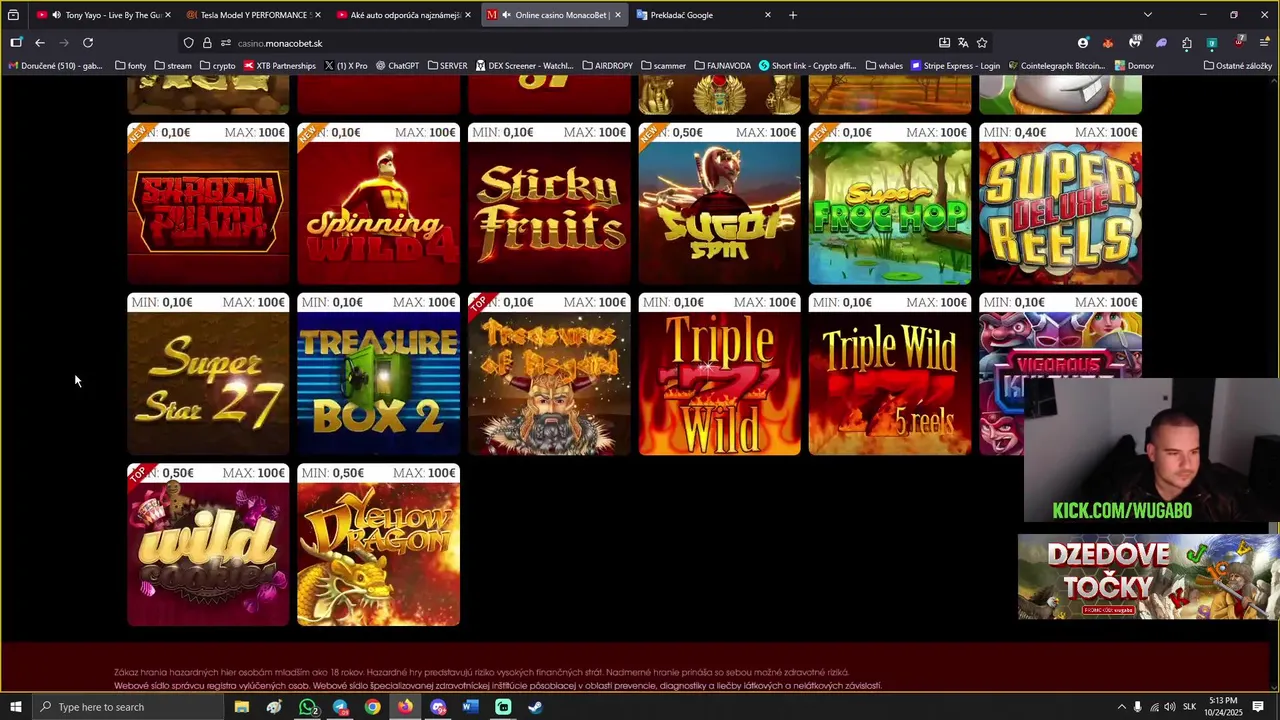Expand the list of all tabs

[x=1148, y=15]
